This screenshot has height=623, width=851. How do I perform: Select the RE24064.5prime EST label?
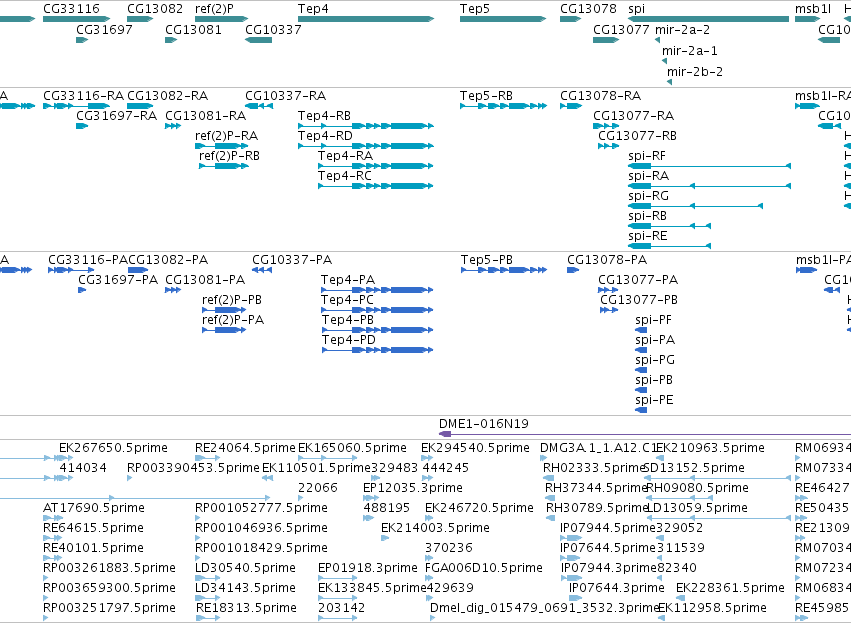tap(245, 448)
